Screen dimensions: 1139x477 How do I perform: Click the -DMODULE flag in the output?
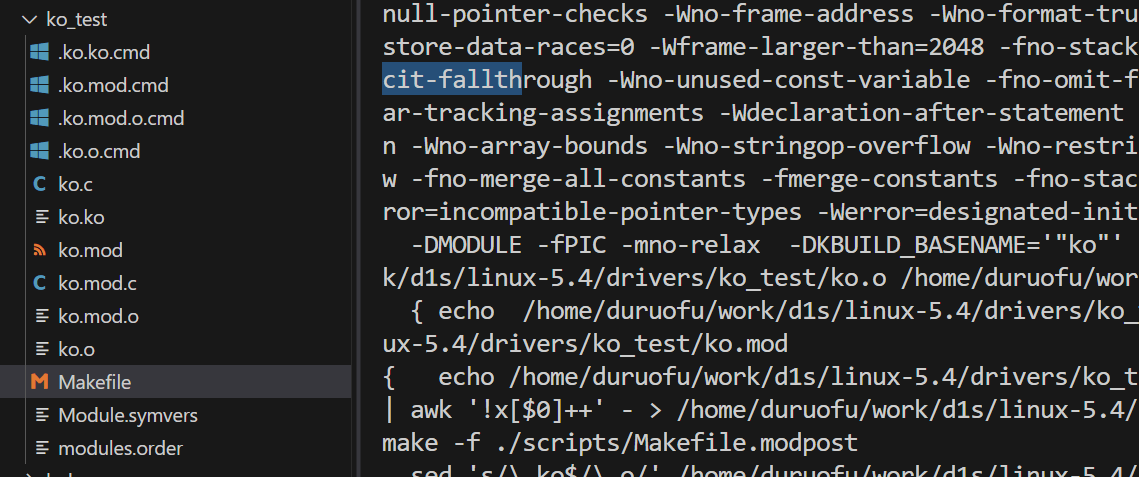[466, 245]
